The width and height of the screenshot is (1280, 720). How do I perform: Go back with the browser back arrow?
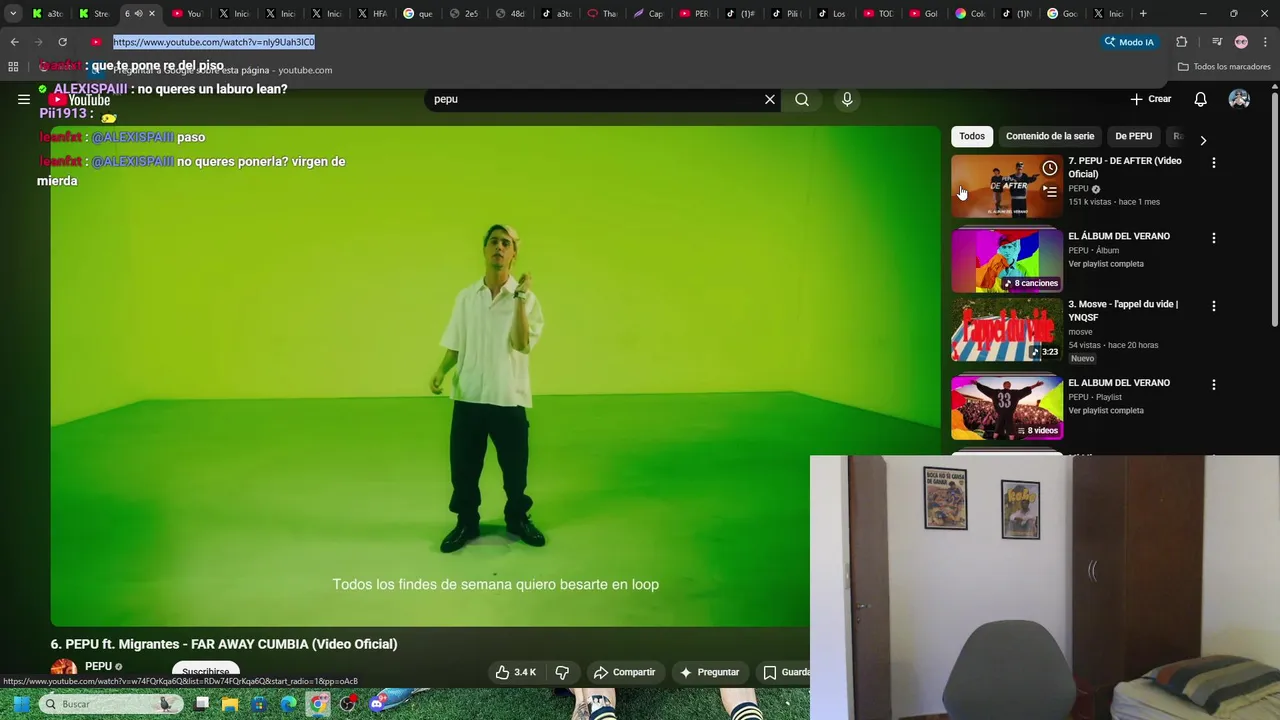click(14, 42)
